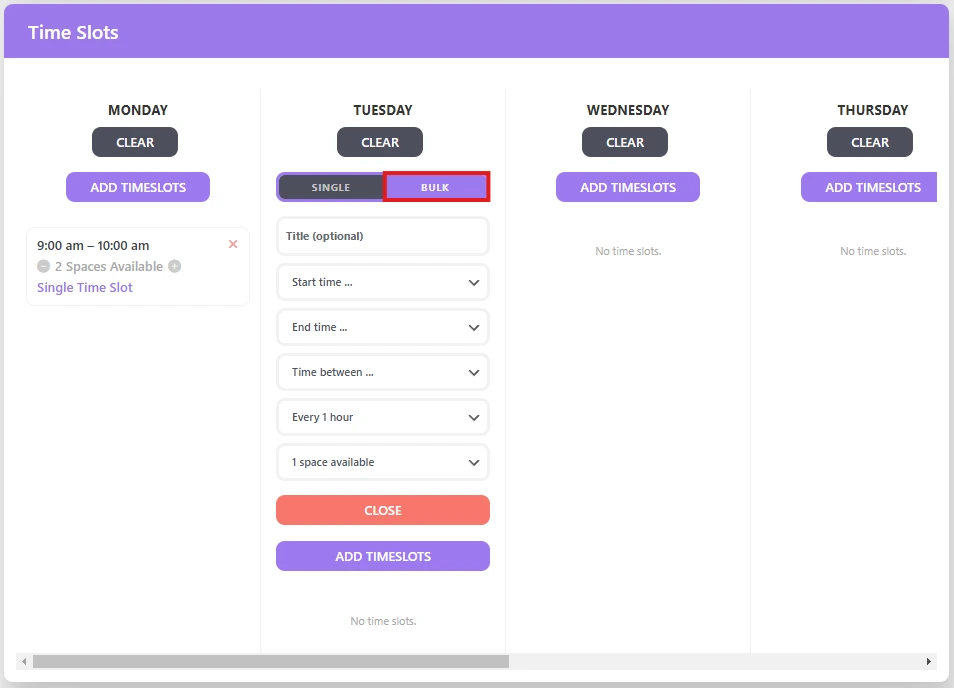Open the Single Time Slot link
The image size is (954, 688).
point(85,288)
